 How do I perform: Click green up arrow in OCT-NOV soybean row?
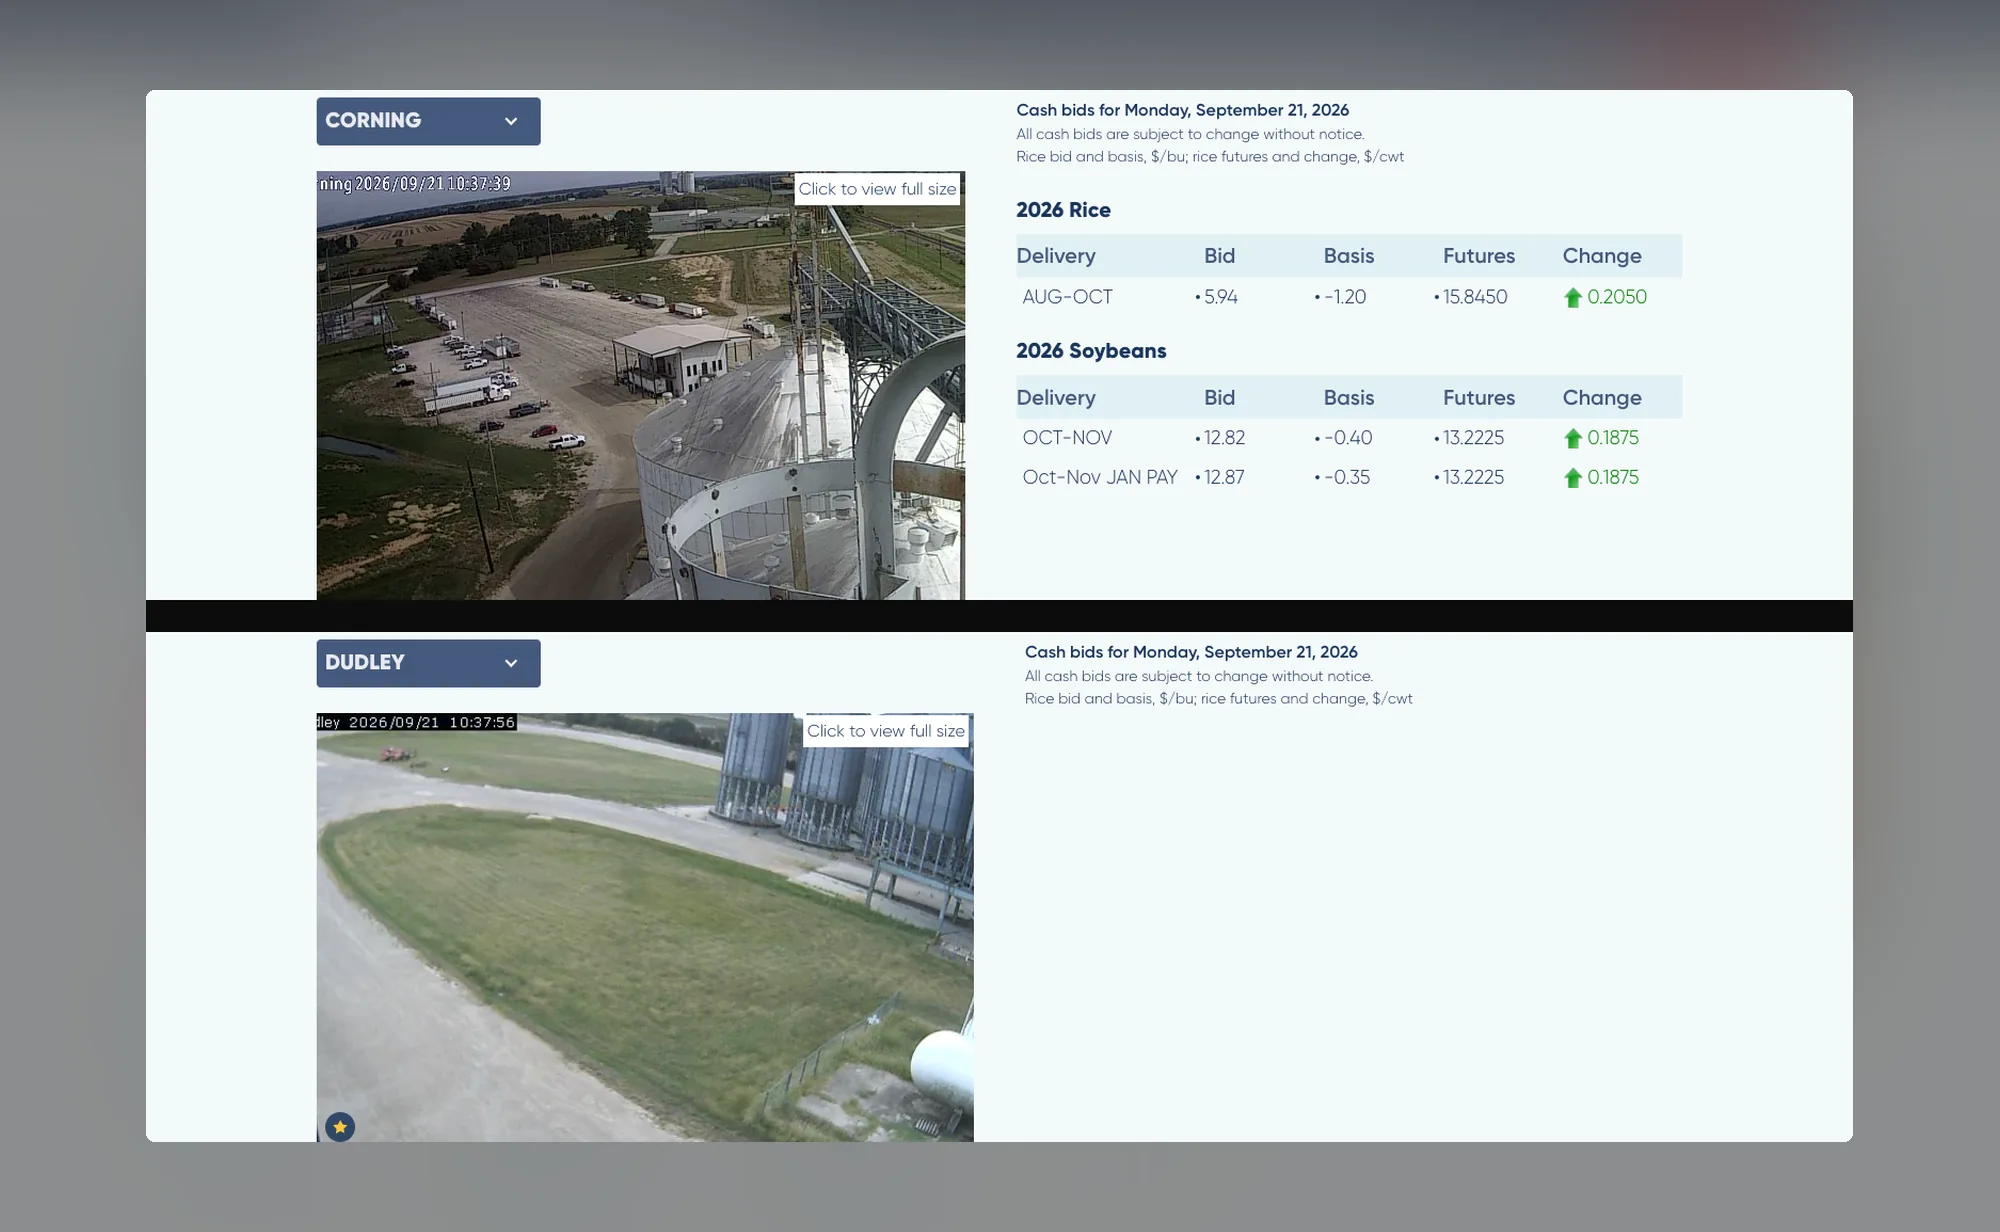(1573, 438)
